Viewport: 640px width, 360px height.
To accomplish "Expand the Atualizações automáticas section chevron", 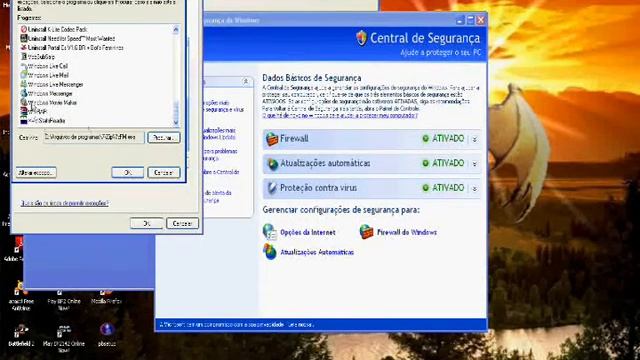I will (475, 164).
